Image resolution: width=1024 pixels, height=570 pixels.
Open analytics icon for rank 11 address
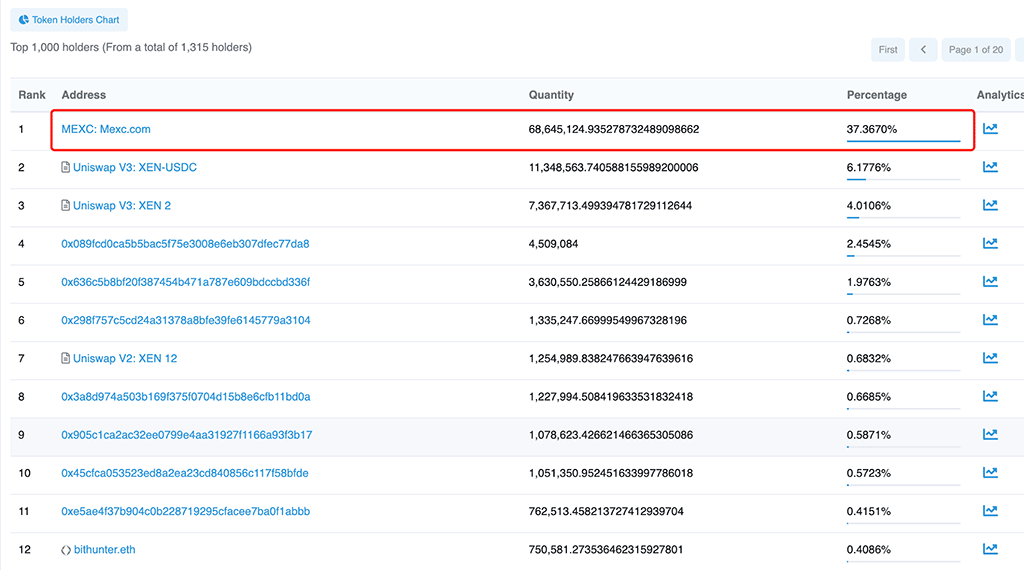coord(990,511)
